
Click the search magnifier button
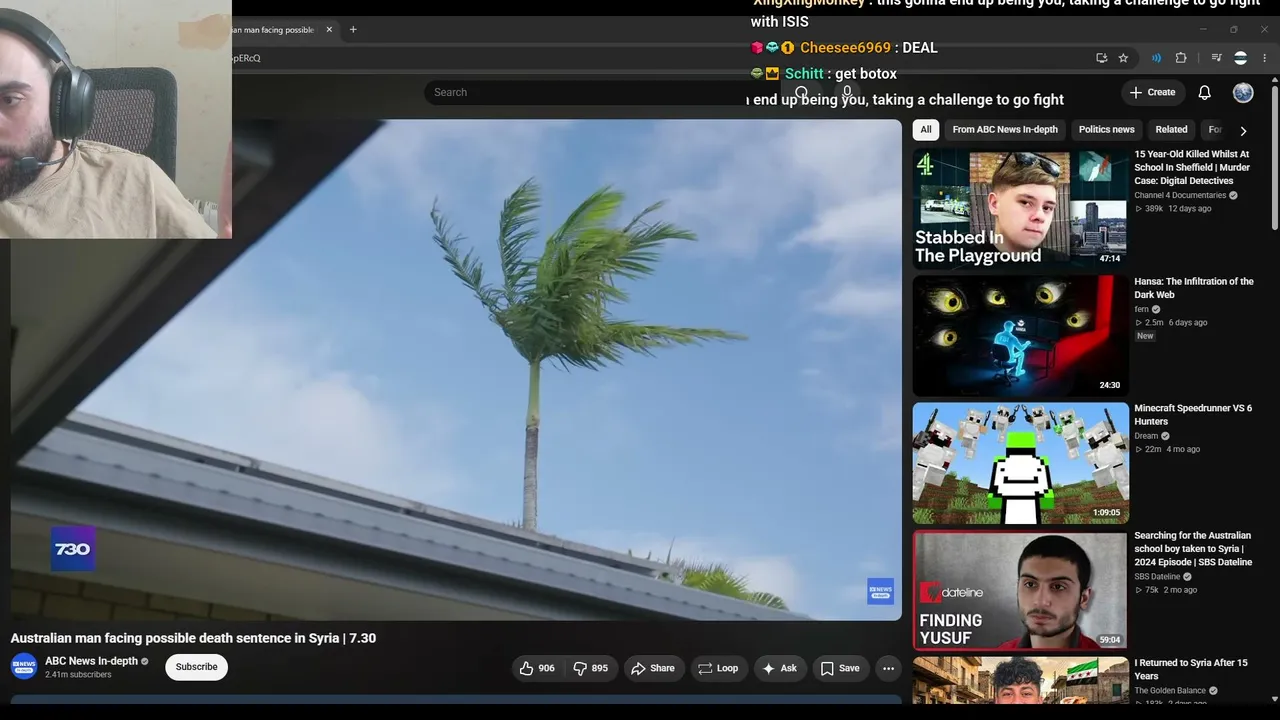point(801,92)
